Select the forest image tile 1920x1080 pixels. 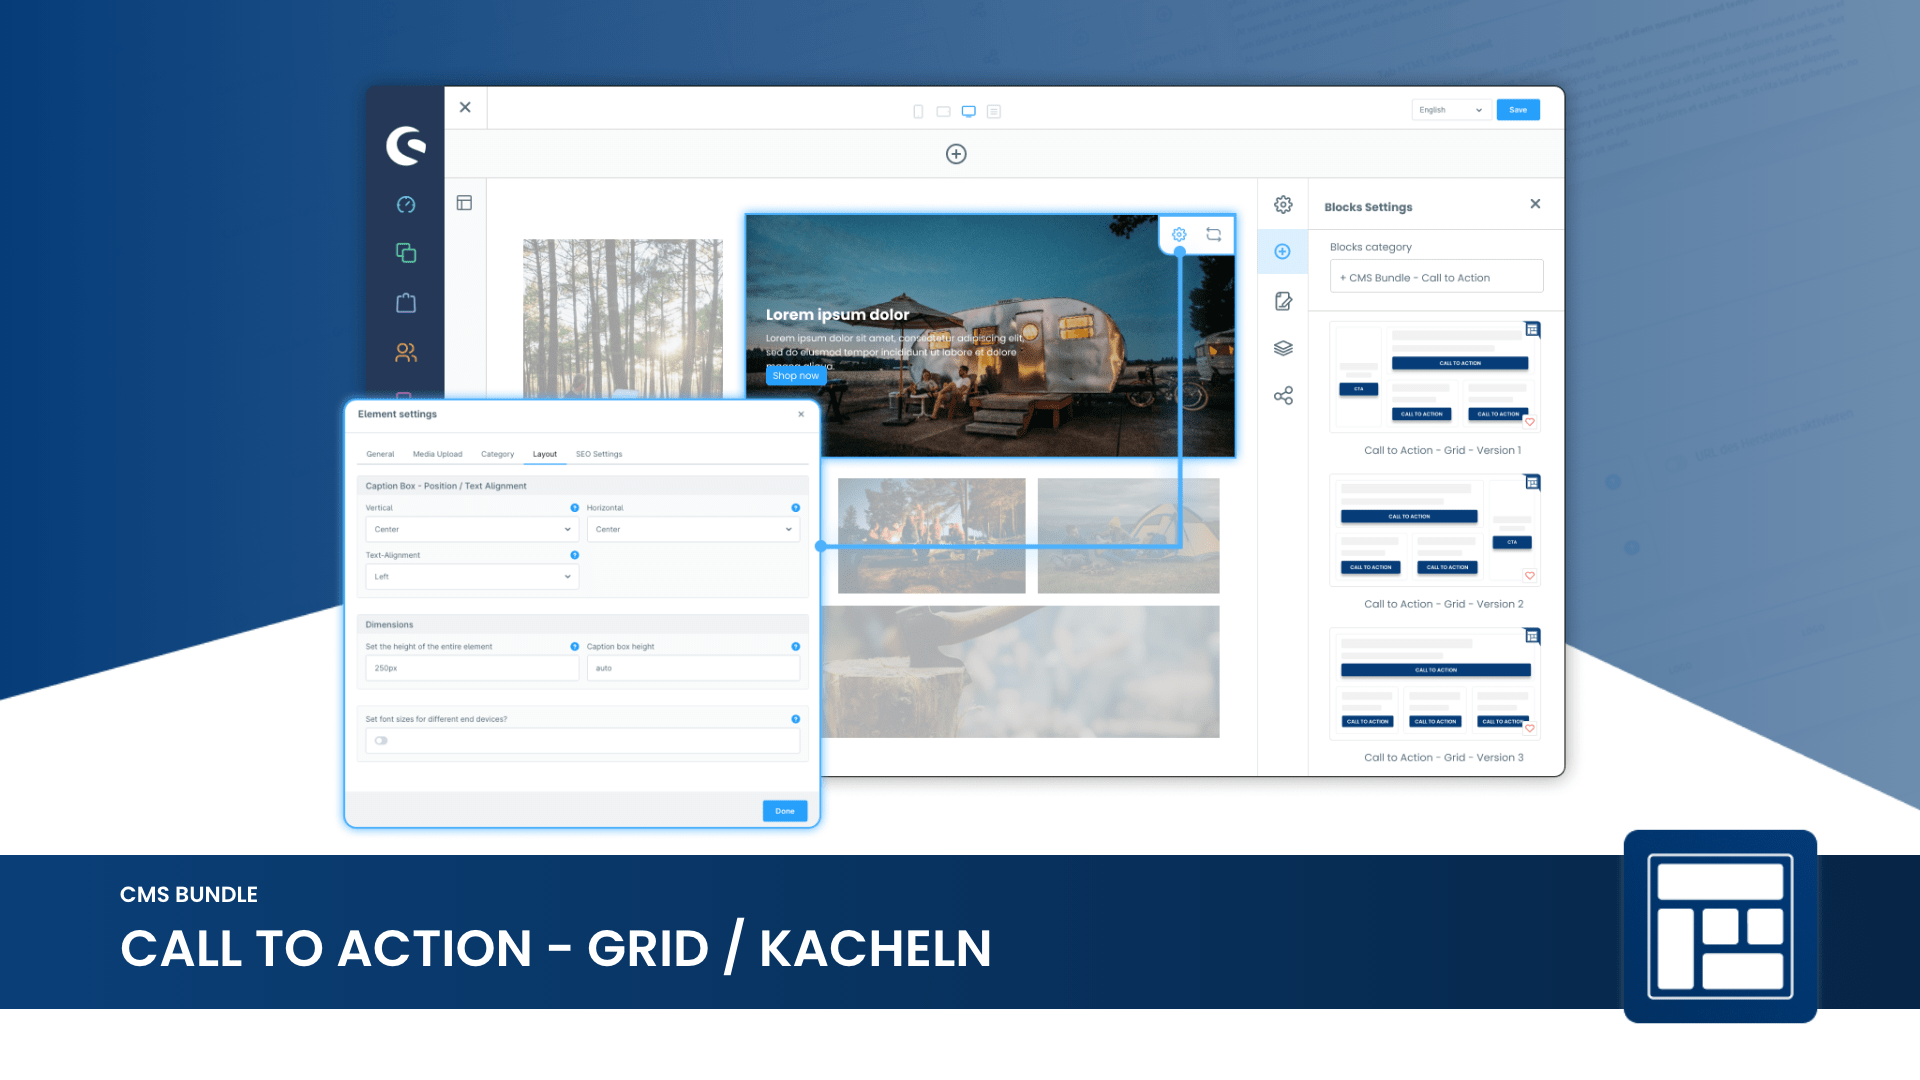coord(622,319)
